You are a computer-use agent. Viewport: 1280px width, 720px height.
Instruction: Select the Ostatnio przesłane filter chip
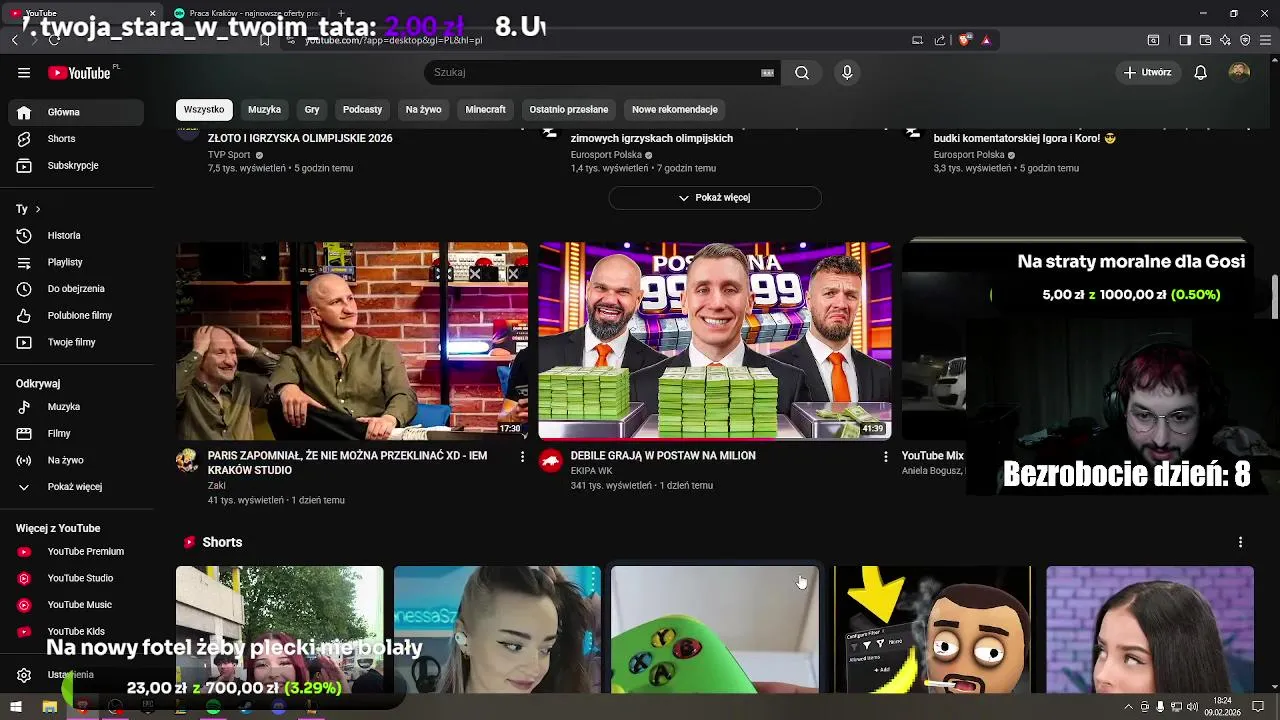pos(569,109)
